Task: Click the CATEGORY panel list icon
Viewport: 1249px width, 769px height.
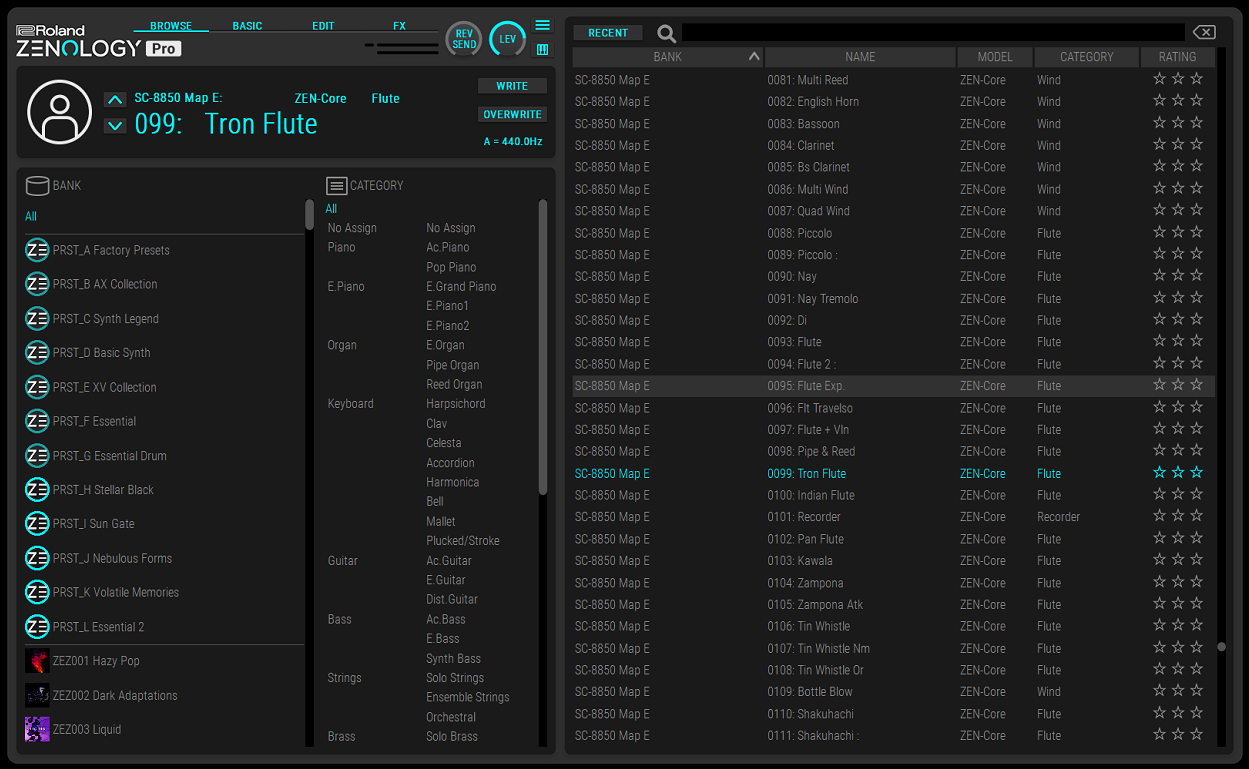Action: (336, 185)
